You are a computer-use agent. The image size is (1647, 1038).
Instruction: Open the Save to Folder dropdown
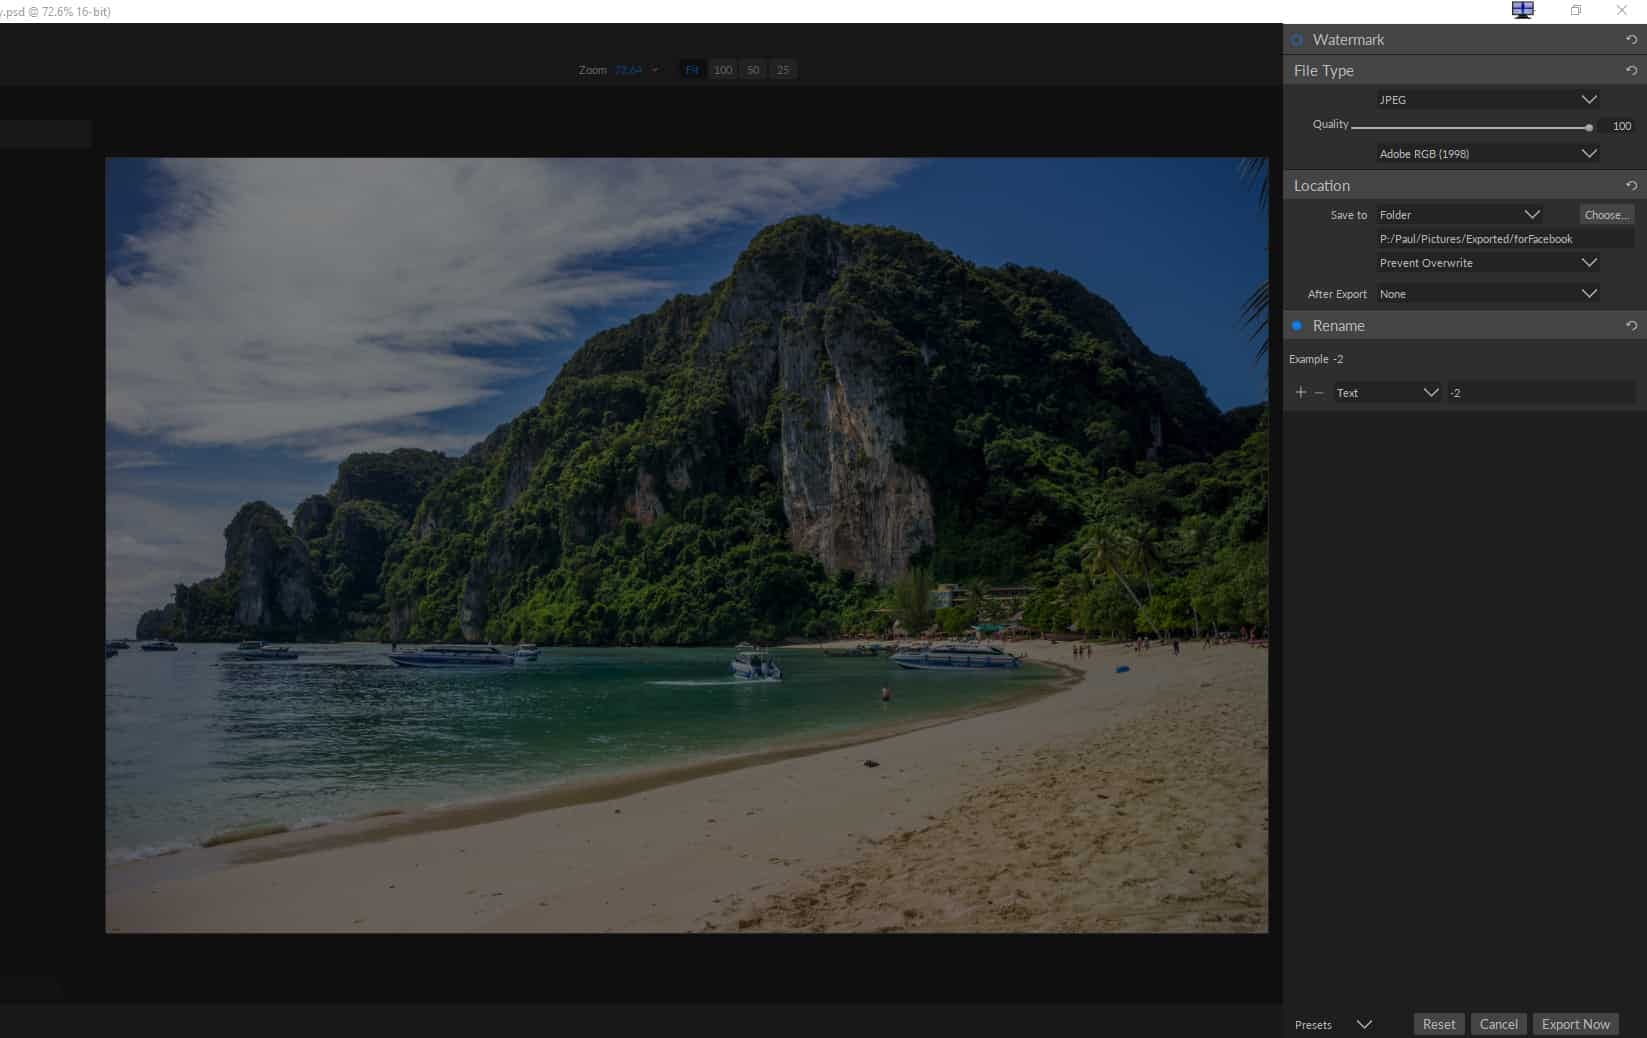pos(1460,215)
